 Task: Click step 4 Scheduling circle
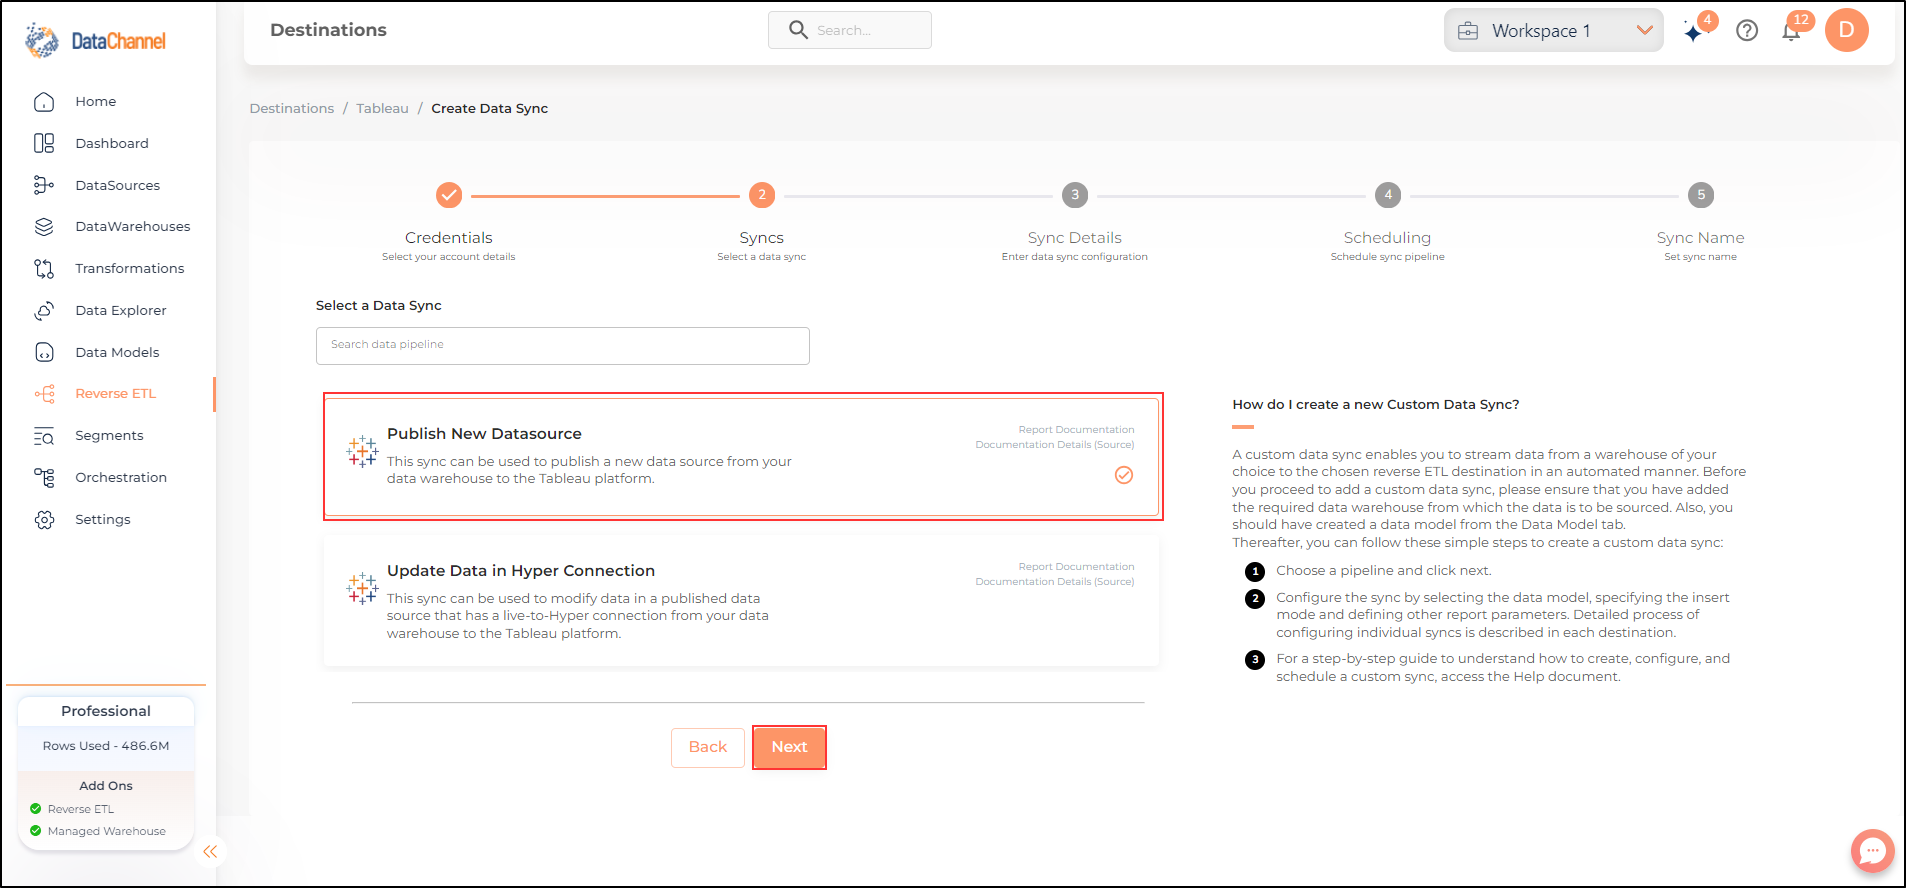(x=1388, y=195)
